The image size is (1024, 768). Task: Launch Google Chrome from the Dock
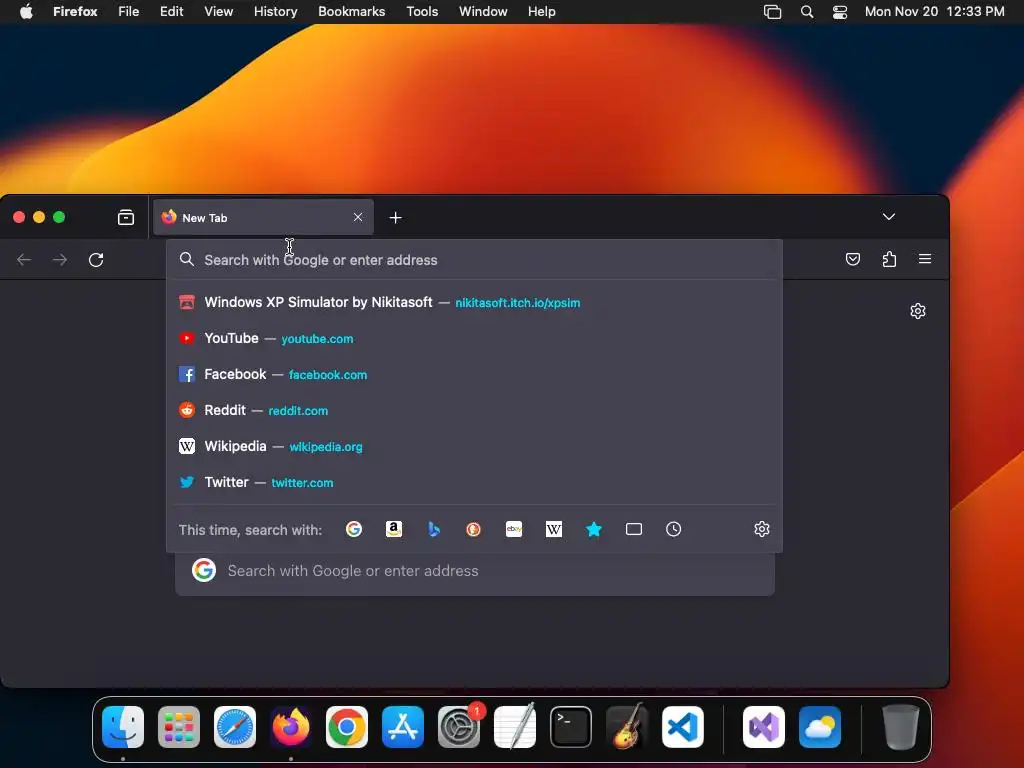[347, 727]
